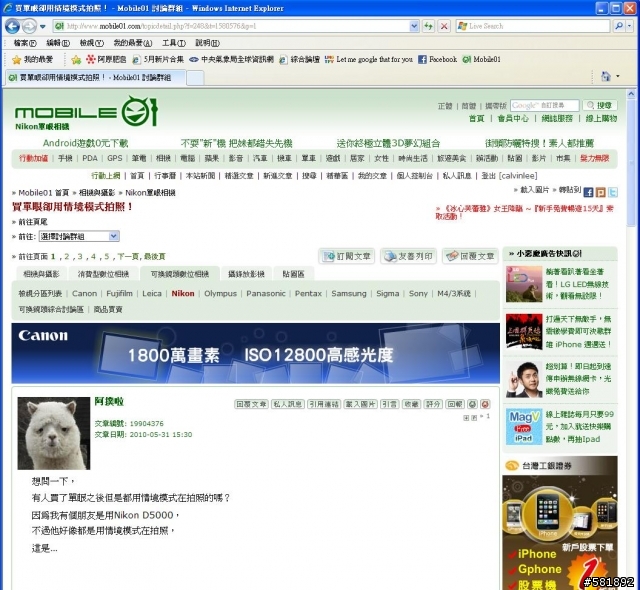Open the 選擇討論群組 forum dropdown
This screenshot has width=640, height=590.
pos(79,236)
